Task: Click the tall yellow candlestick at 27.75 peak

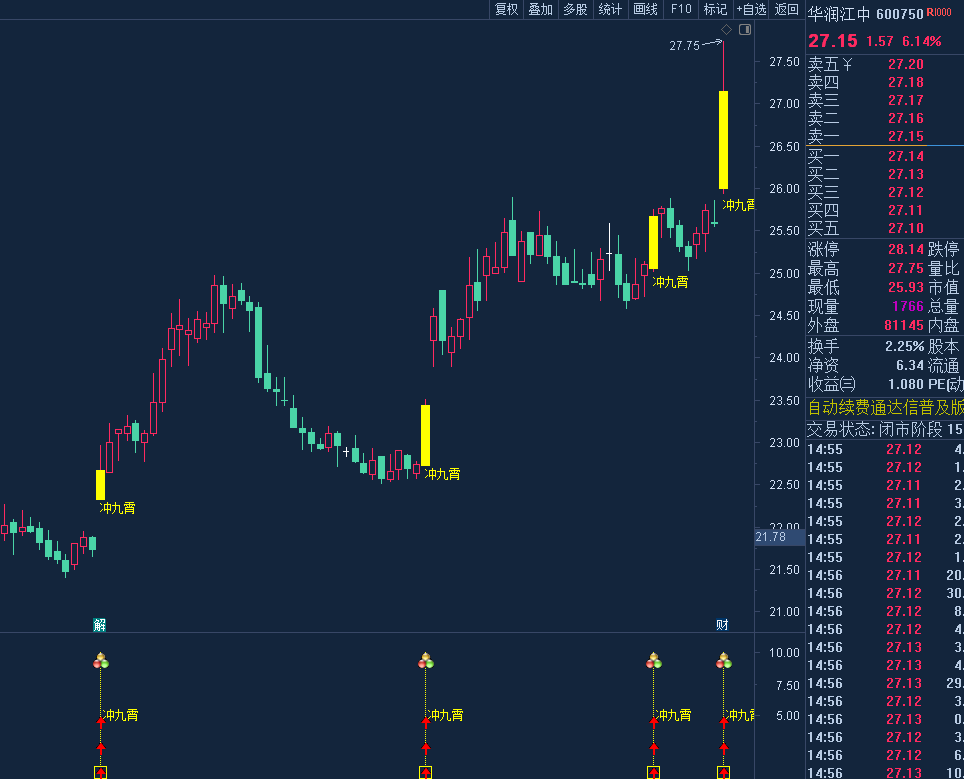Action: pos(723,139)
